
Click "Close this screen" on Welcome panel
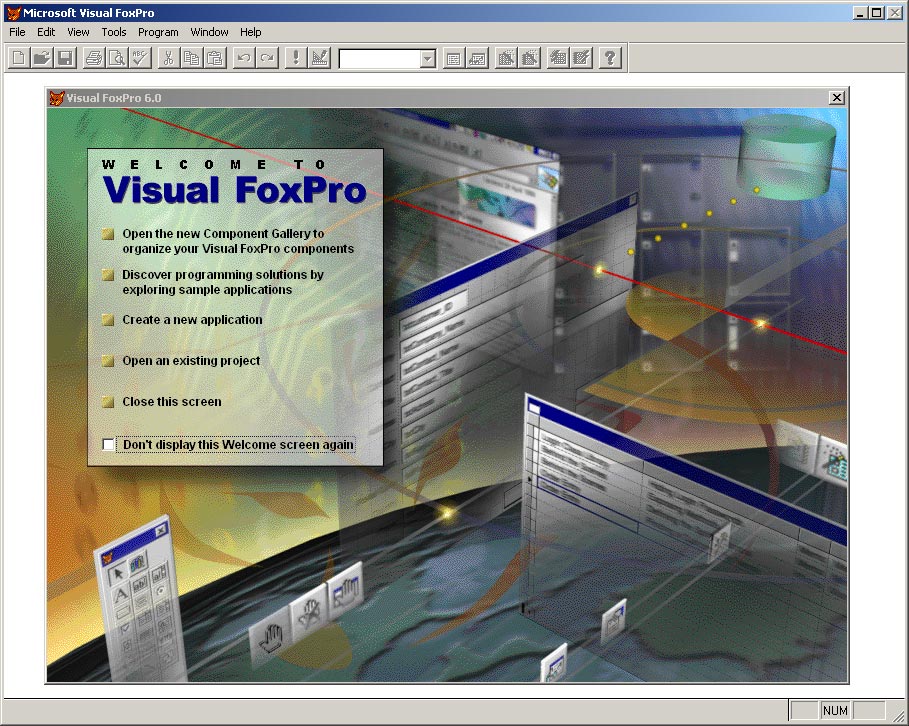point(162,402)
